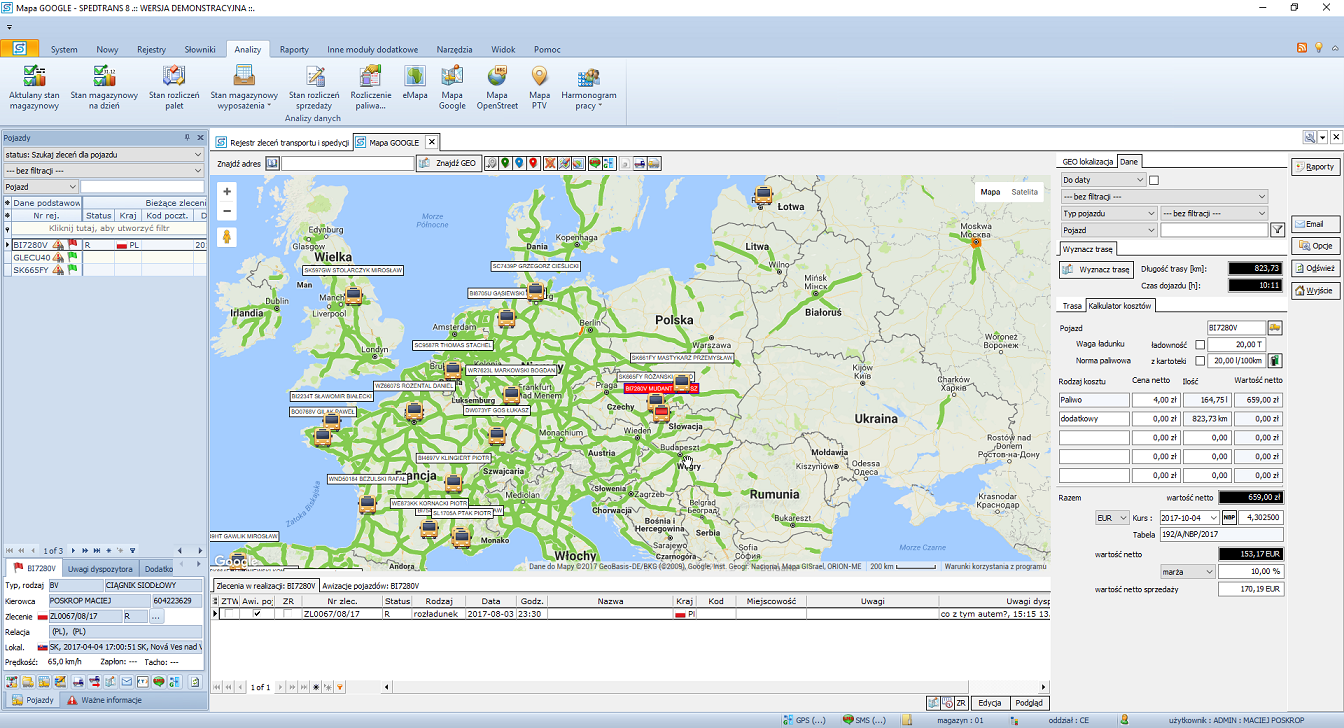Click the orange filter icon in orders navigator

point(341,687)
